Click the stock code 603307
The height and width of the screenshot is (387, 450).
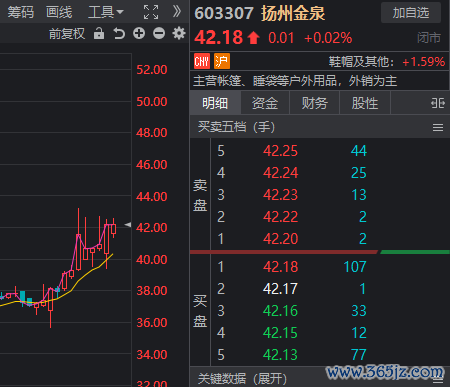(x=224, y=13)
